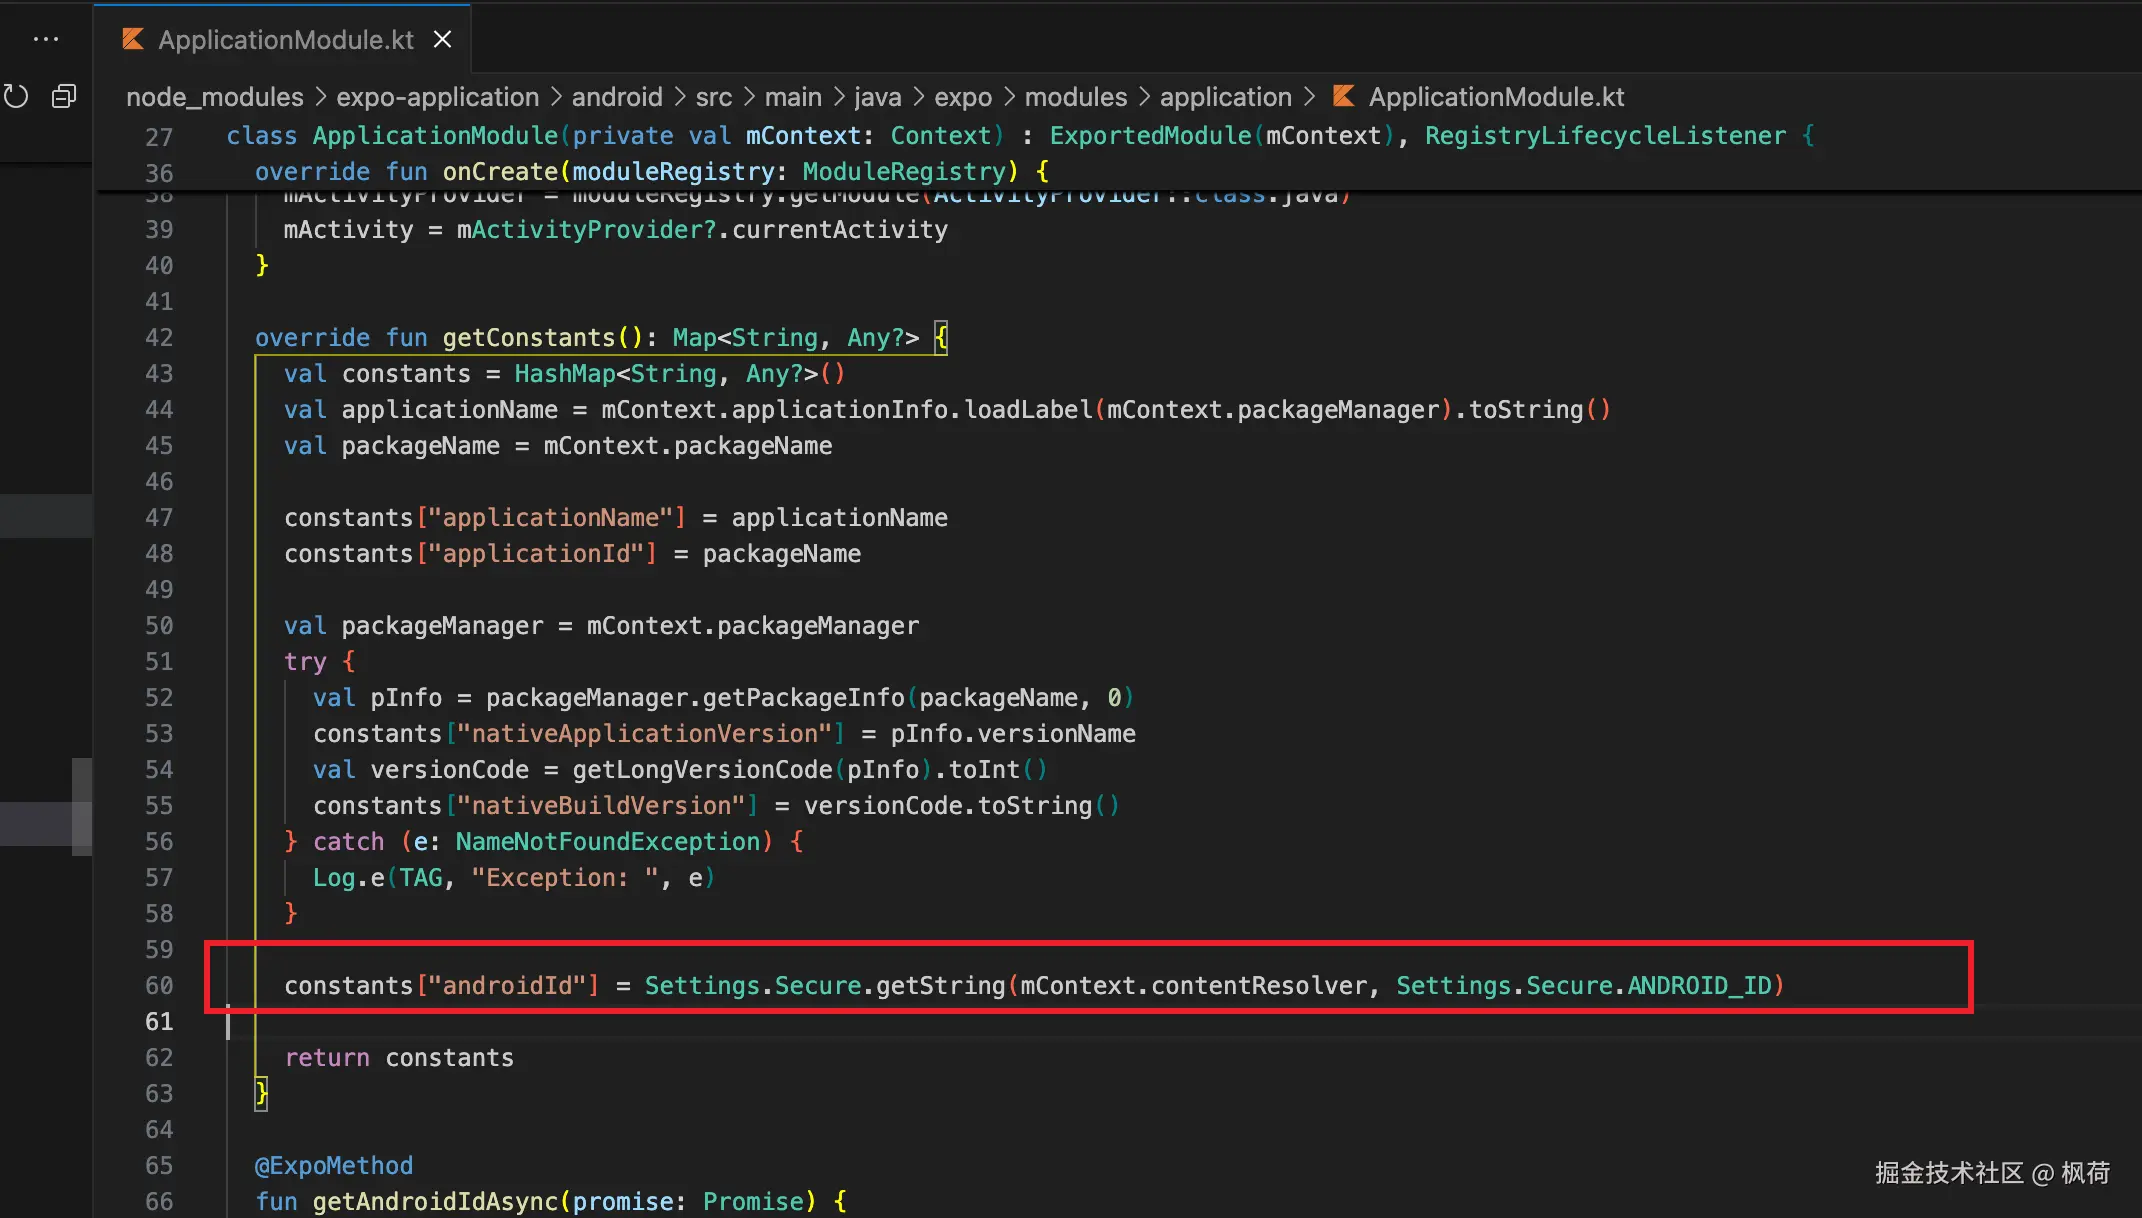Open the application breadcrumb folder
Screen dimensions: 2142x1218
[x=1226, y=97]
